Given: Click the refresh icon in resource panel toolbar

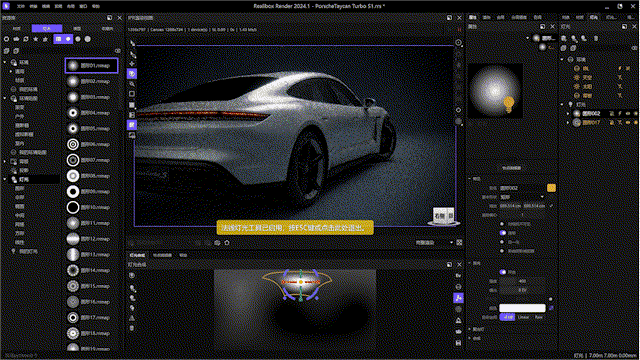Looking at the screenshot, I should [26, 39].
